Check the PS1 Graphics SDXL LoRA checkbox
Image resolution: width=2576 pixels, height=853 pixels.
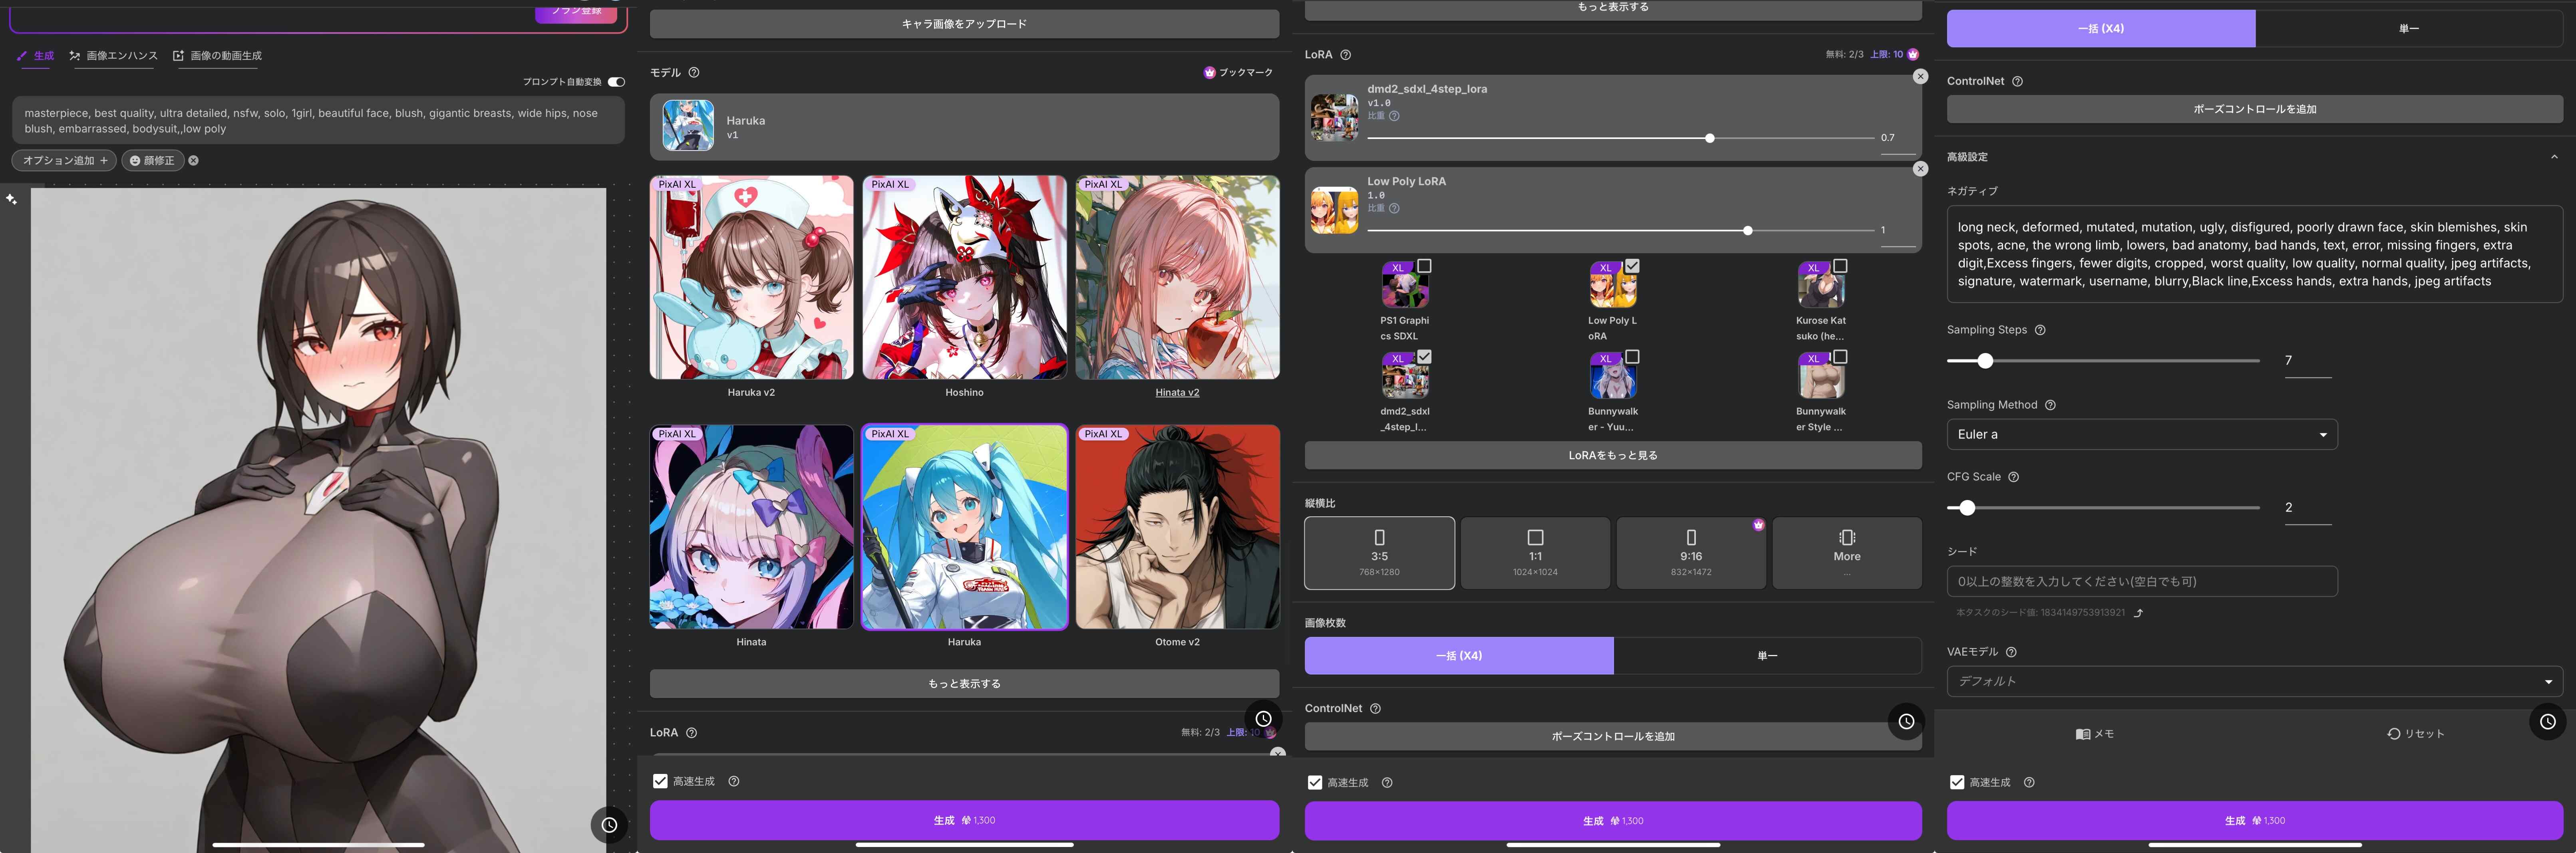pos(1424,266)
